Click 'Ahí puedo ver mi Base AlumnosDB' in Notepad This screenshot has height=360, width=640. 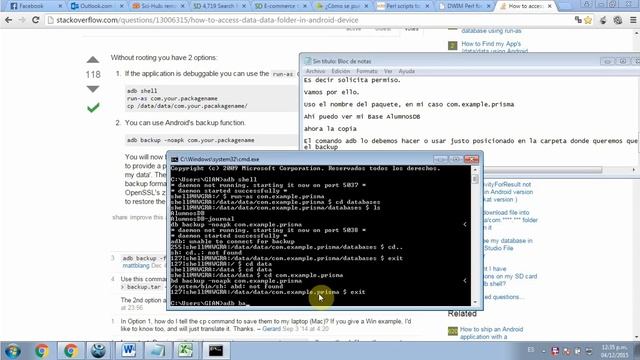click(362, 117)
